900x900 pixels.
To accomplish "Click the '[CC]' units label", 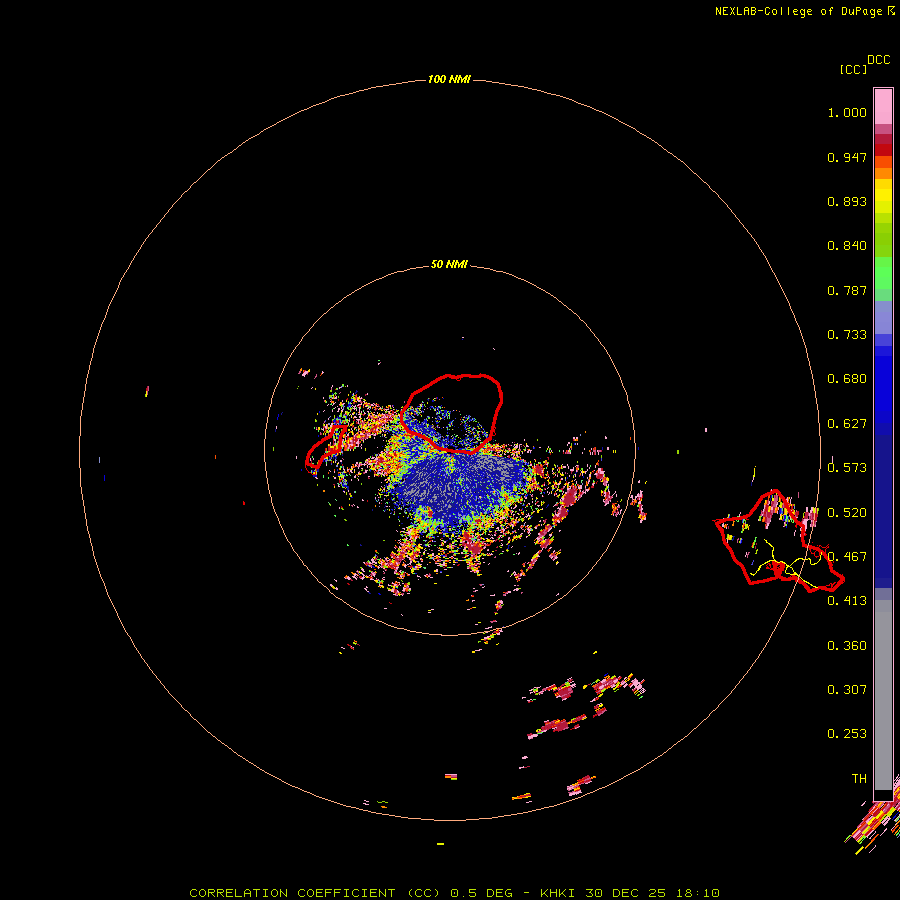I will pos(854,69).
